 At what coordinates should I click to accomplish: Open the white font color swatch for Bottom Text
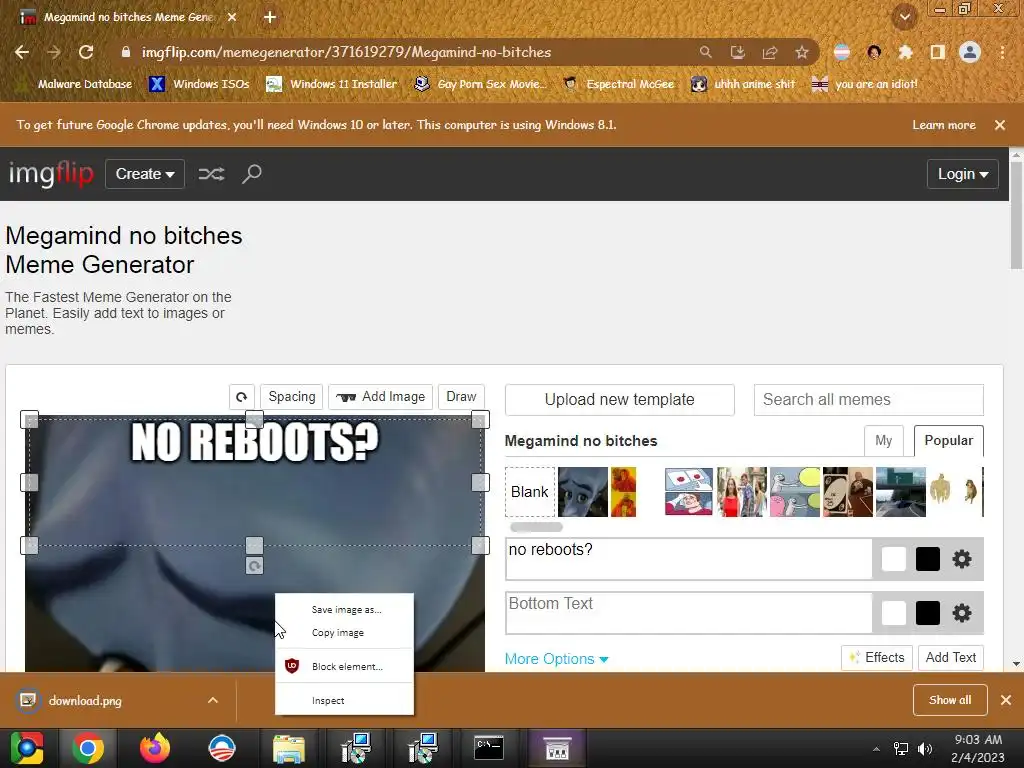click(893, 613)
